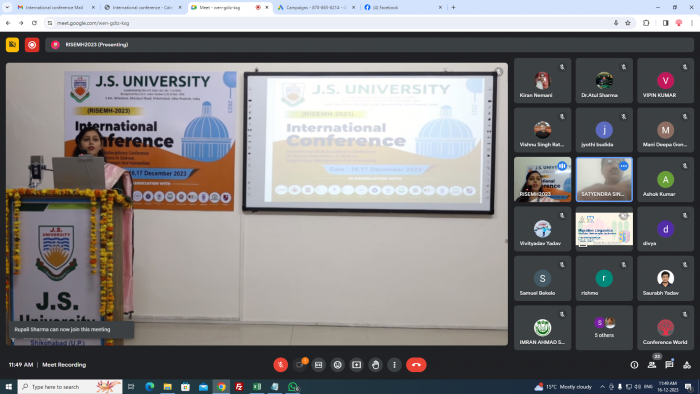Open the more options three-dot menu
This screenshot has height=394, width=700.
pos(394,365)
